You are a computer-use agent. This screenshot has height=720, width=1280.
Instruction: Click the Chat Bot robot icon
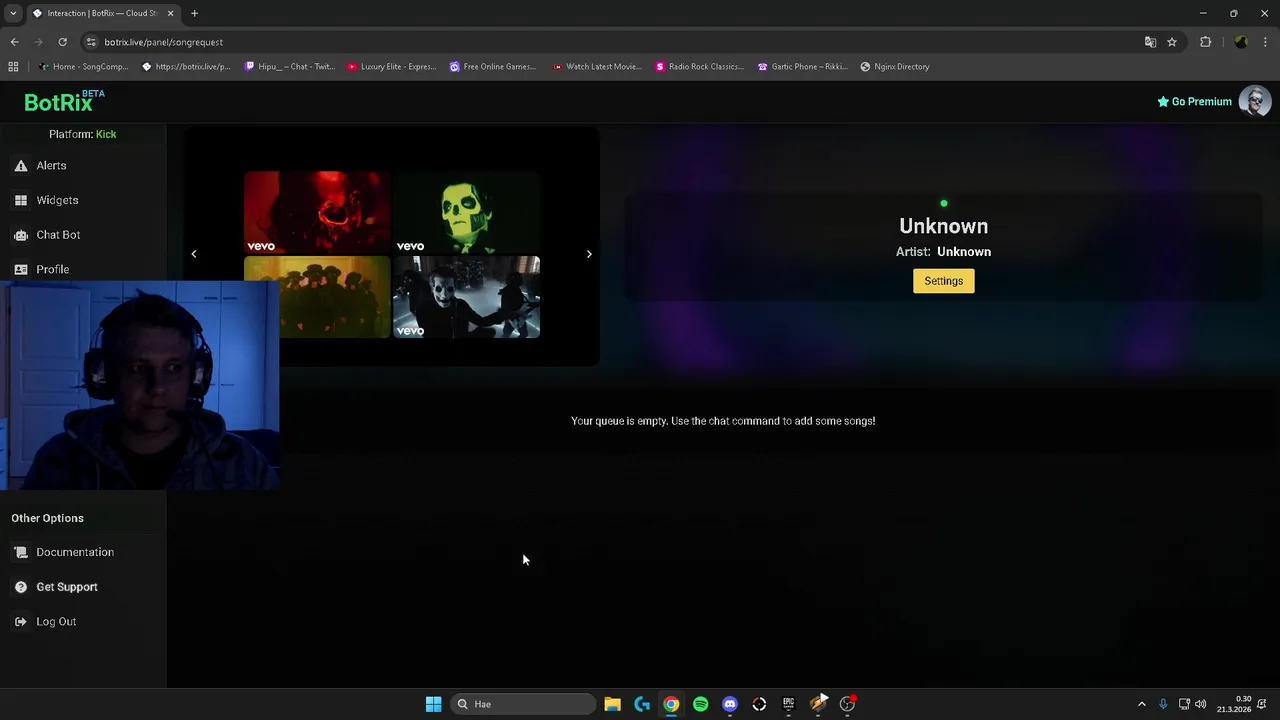coord(21,235)
